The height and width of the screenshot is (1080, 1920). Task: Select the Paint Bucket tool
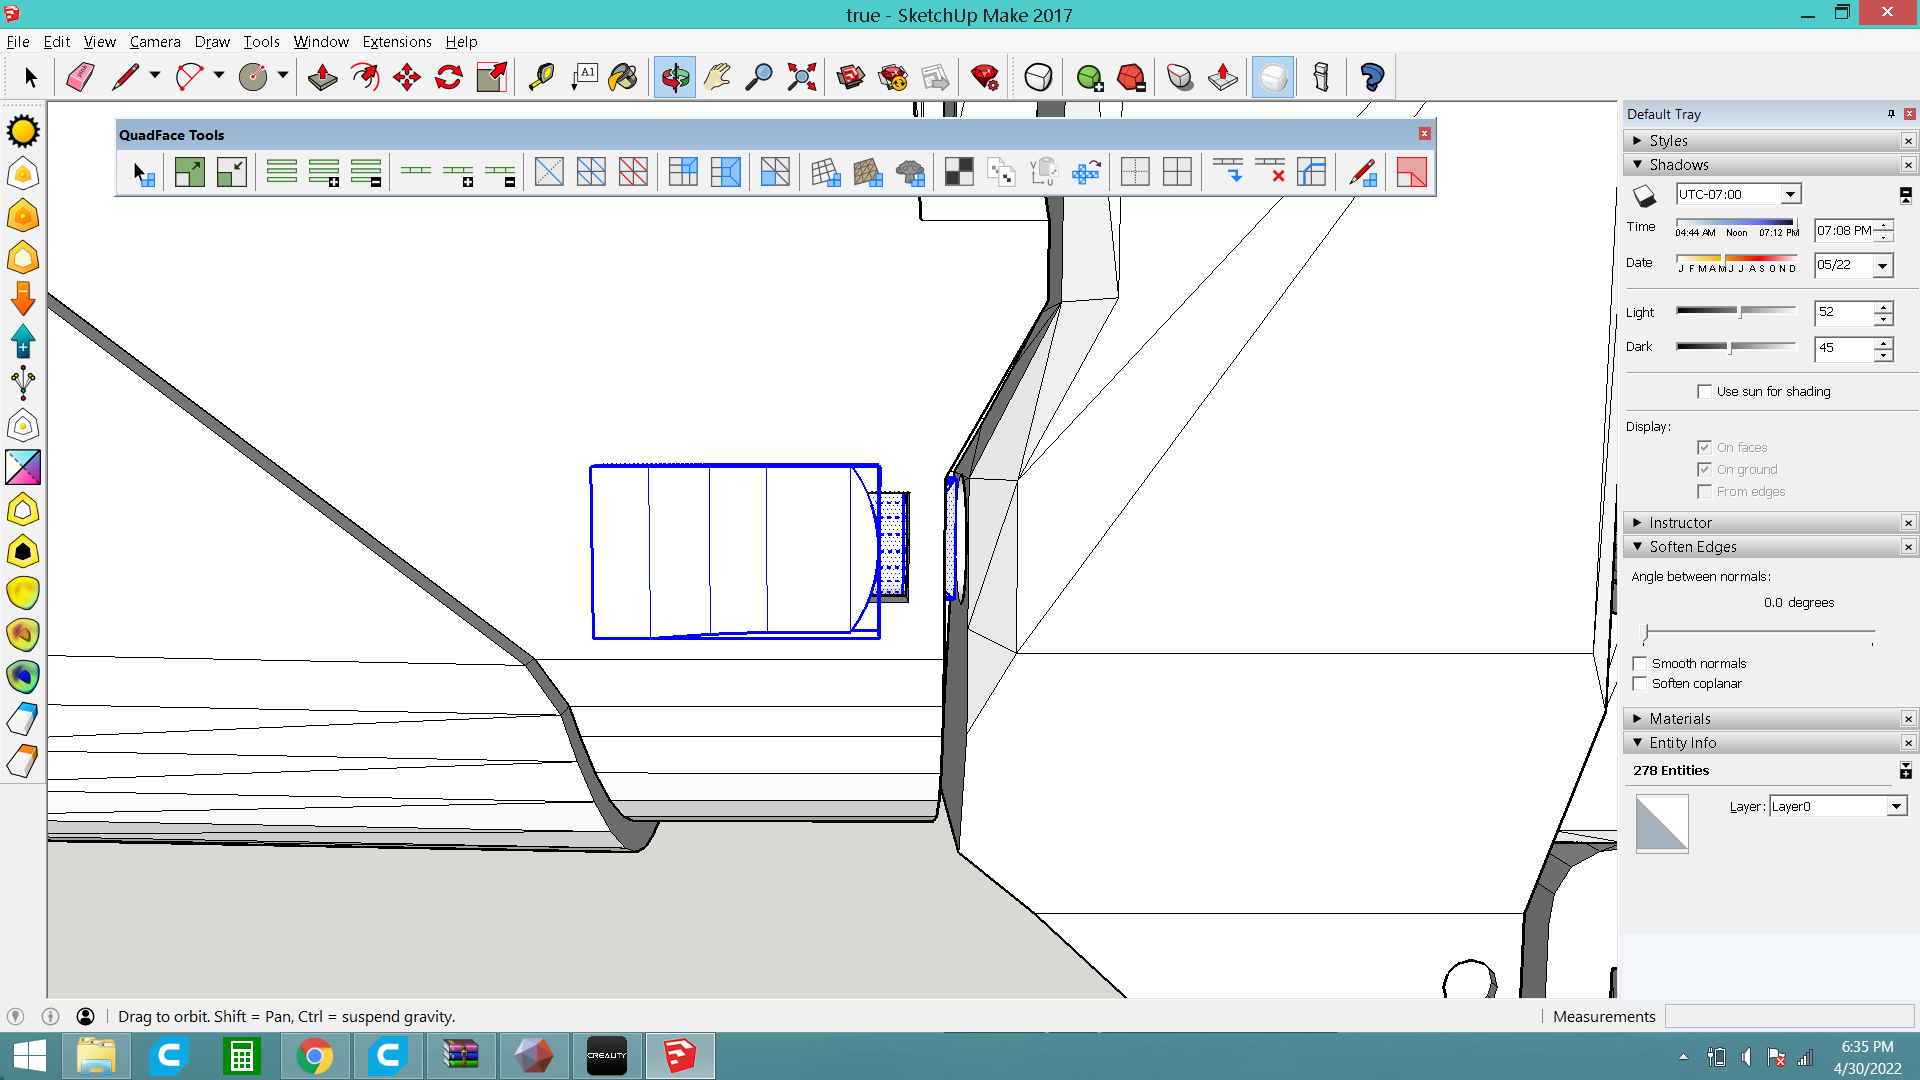pyautogui.click(x=623, y=77)
